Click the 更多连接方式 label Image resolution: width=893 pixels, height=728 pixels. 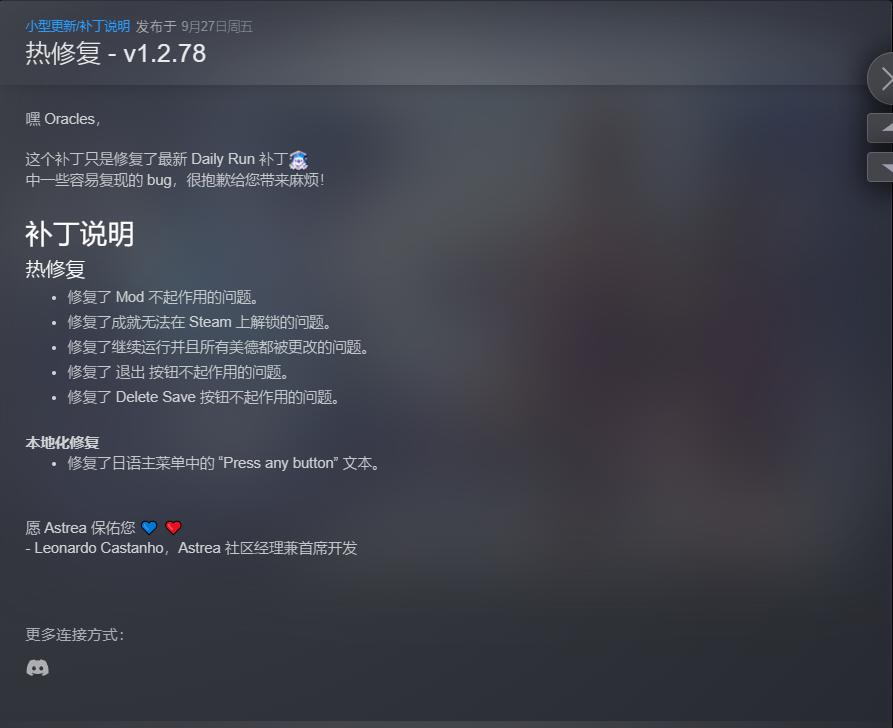(75, 635)
